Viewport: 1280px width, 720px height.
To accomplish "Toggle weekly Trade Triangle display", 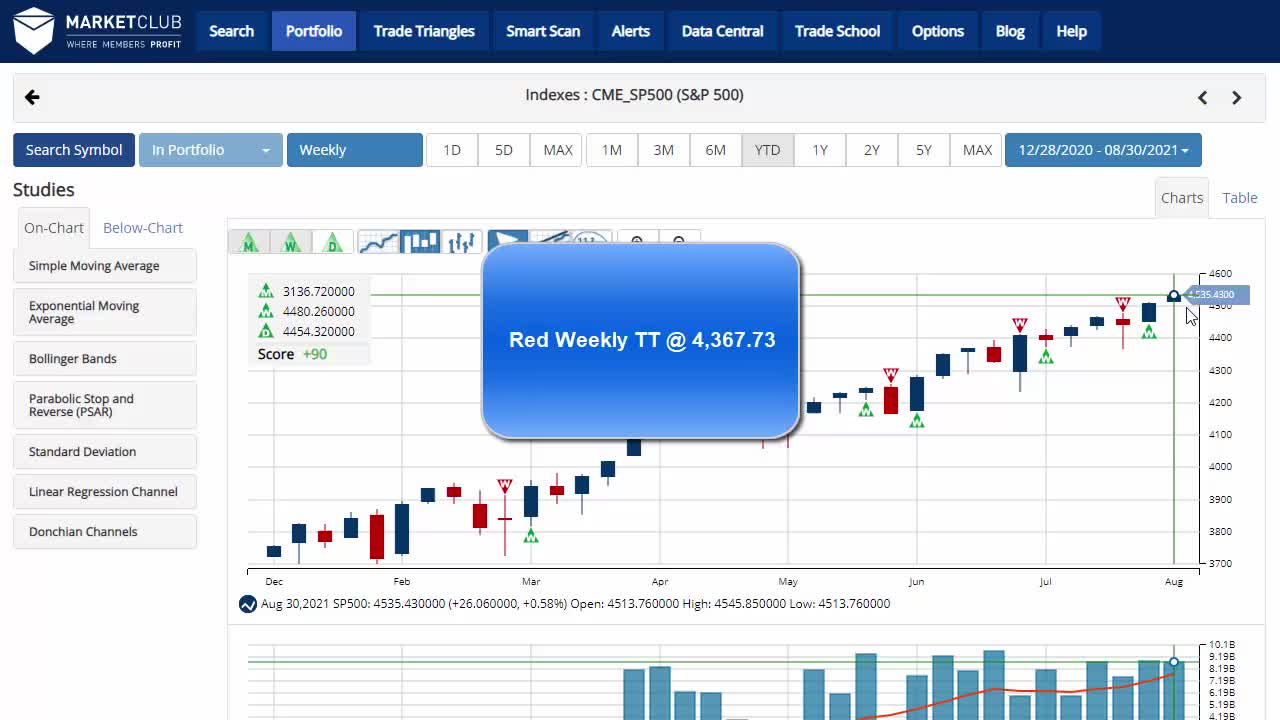I will click(291, 242).
